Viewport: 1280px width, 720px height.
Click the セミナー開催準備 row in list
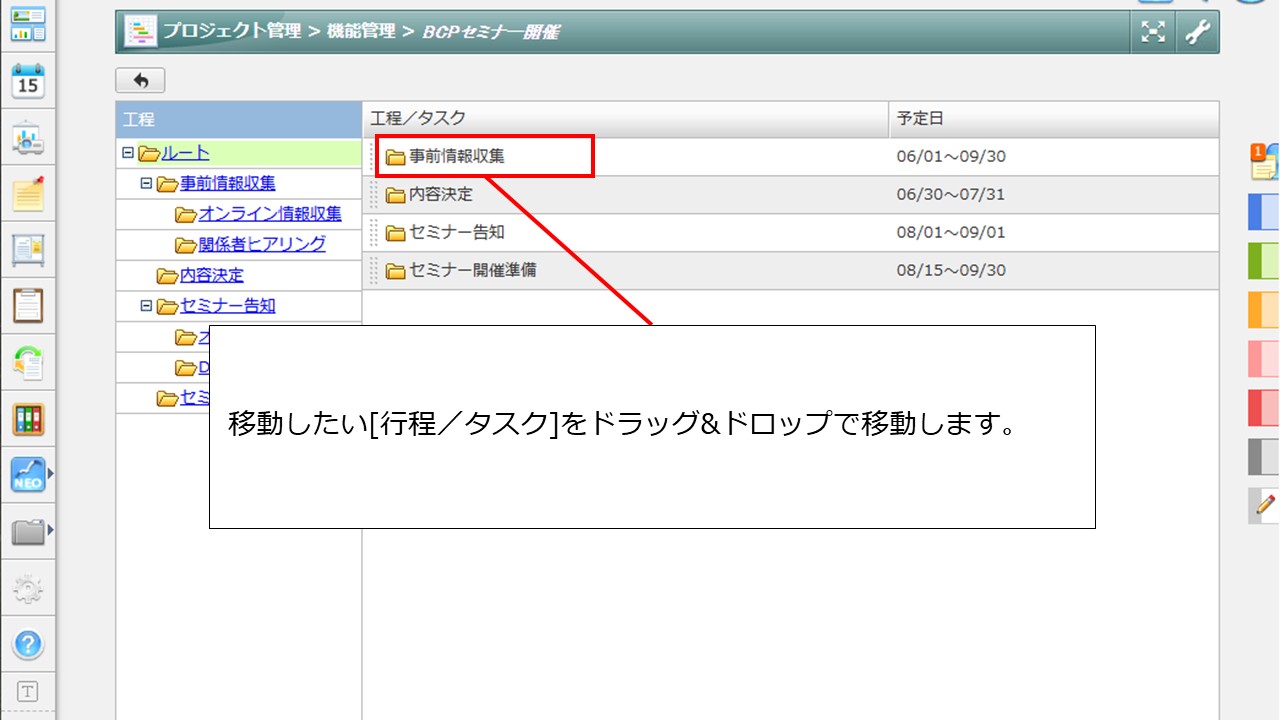click(472, 270)
